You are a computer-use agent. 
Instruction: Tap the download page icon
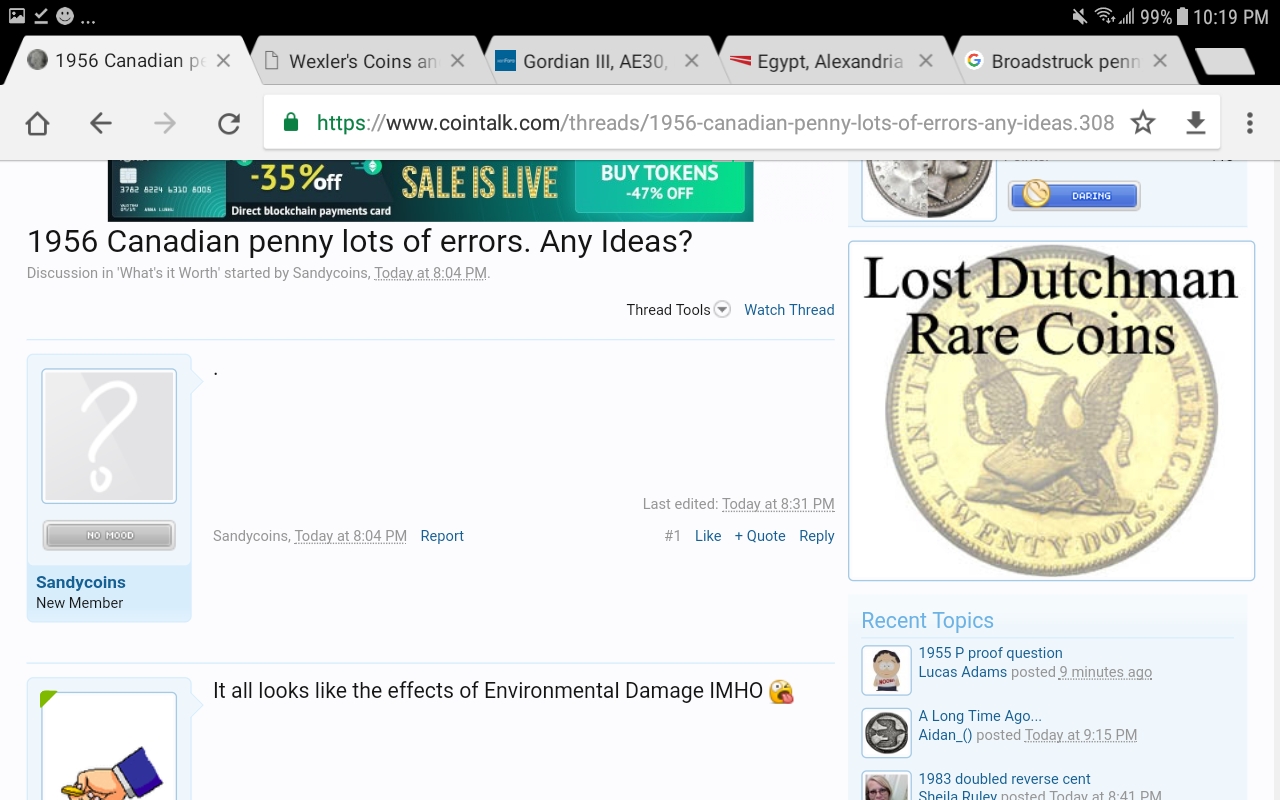tap(1195, 123)
